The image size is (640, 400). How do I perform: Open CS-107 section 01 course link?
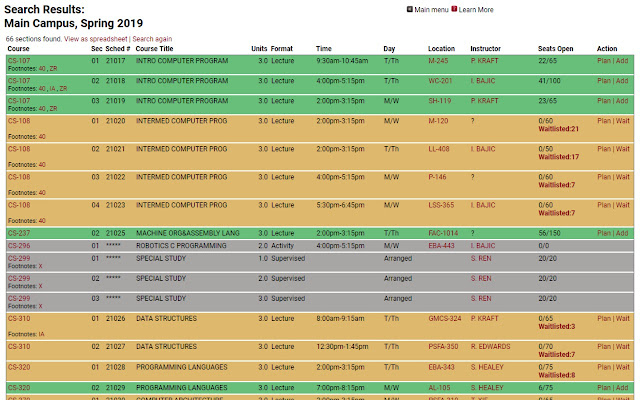(x=19, y=61)
